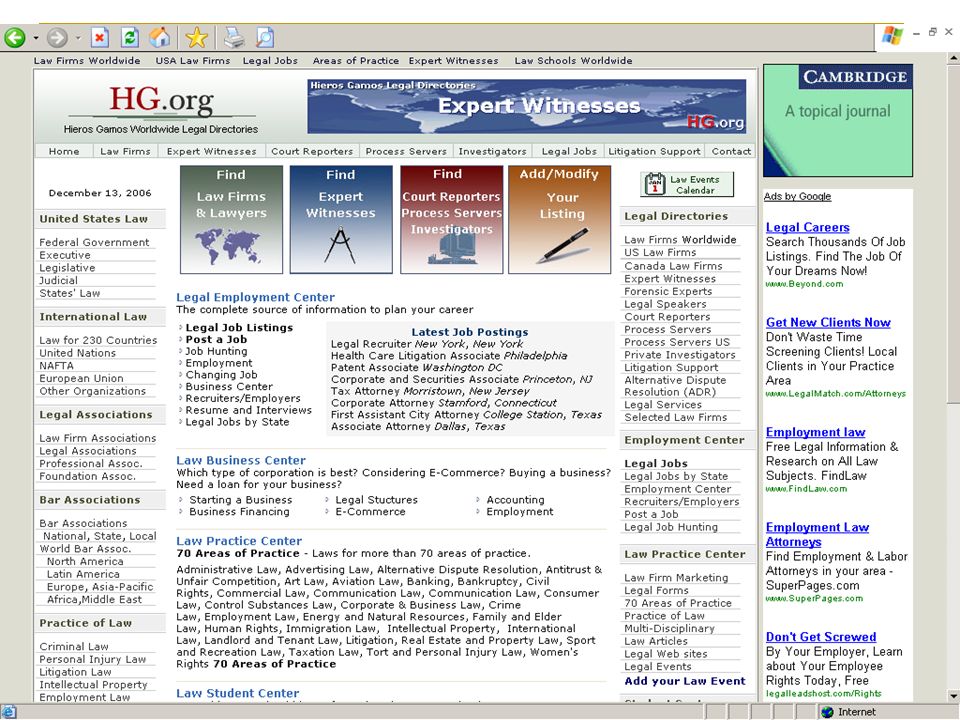Open Find Law Firms & Lawyers tile

tap(231, 219)
